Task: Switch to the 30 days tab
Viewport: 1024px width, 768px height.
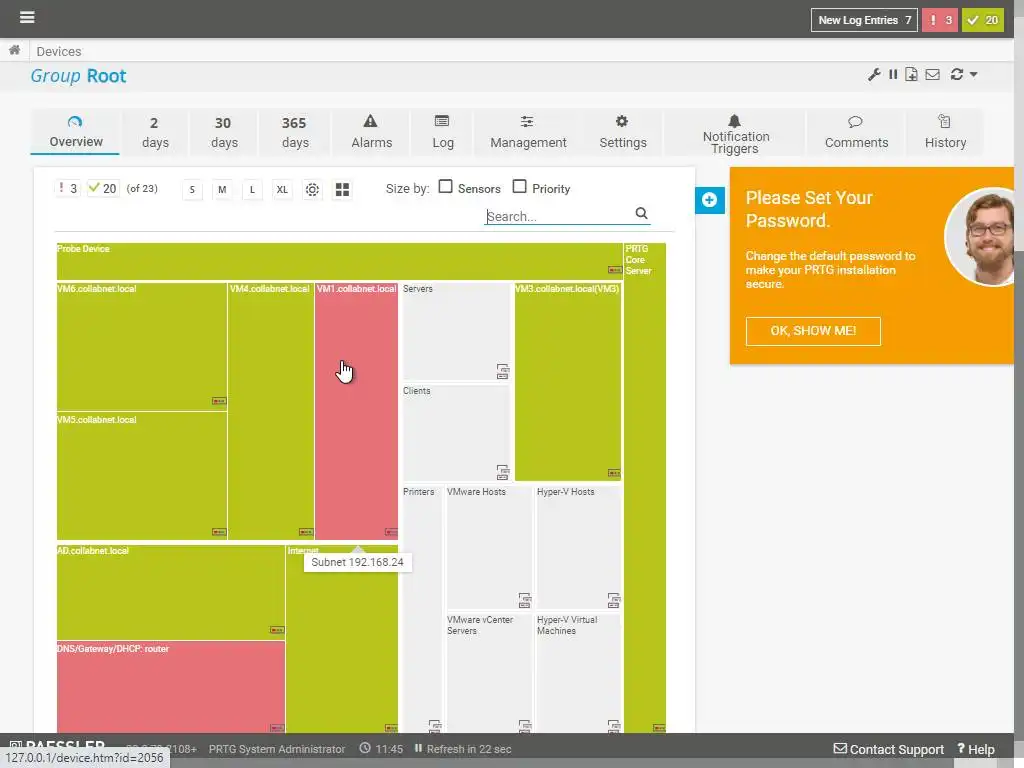Action: pyautogui.click(x=224, y=133)
